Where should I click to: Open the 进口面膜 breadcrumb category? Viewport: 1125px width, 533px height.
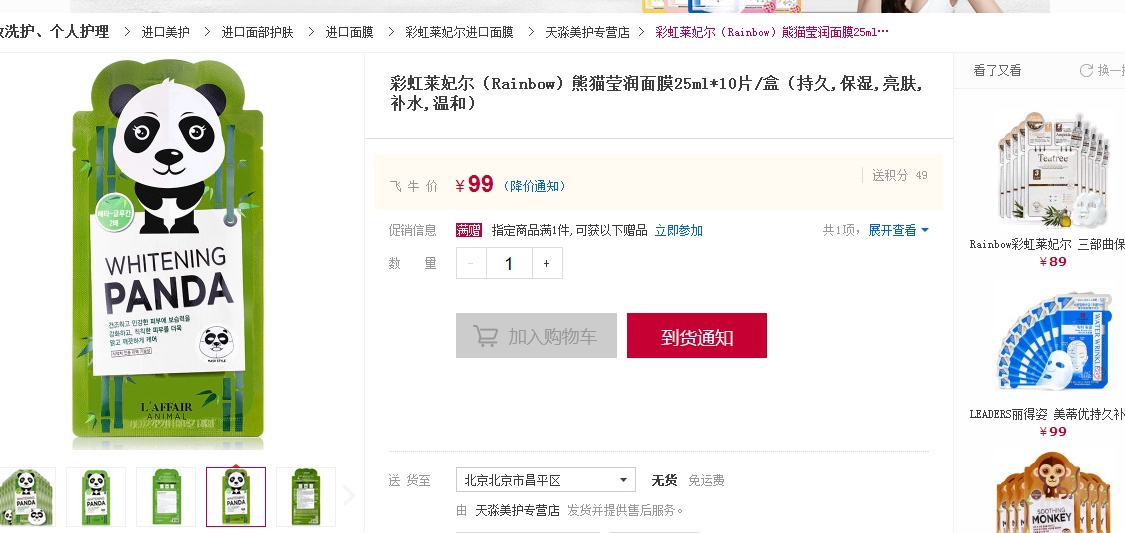click(x=349, y=32)
